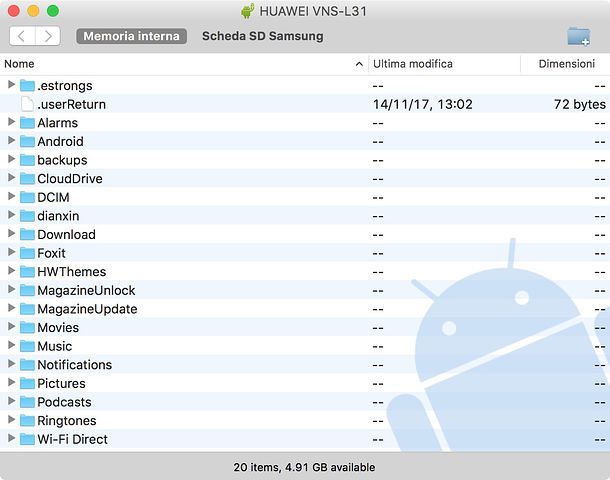Close the window with red button

point(14,11)
